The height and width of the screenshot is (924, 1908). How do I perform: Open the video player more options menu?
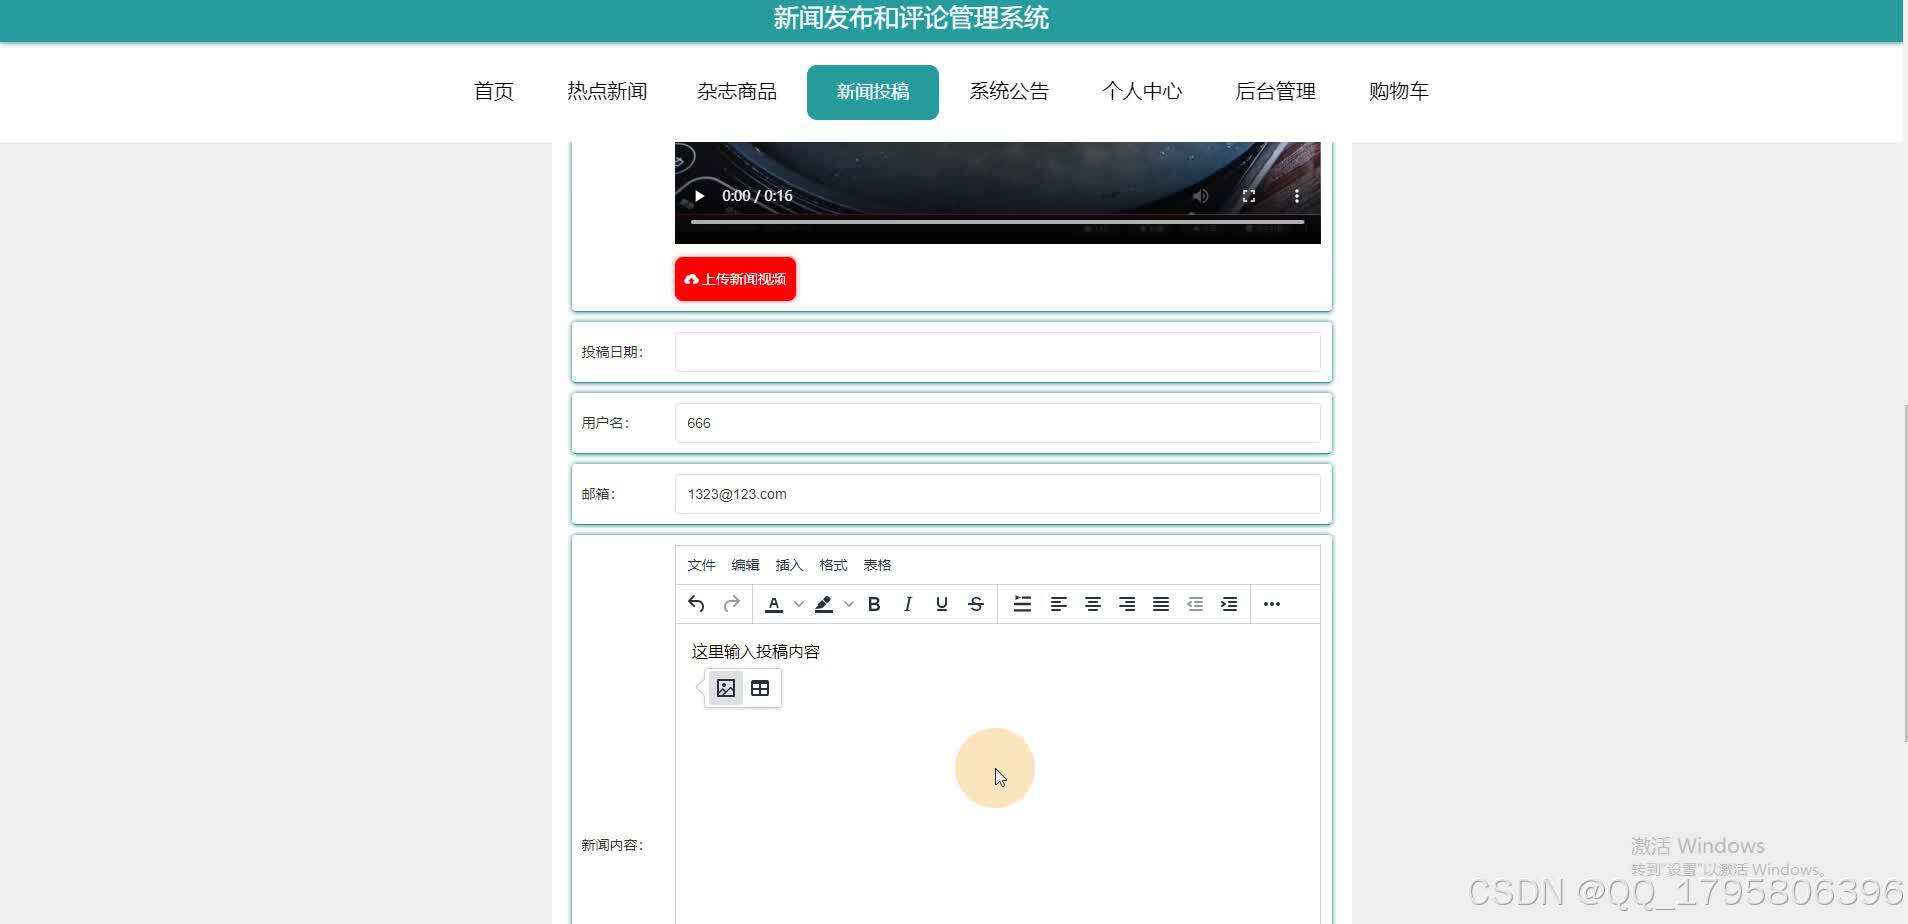pos(1296,196)
